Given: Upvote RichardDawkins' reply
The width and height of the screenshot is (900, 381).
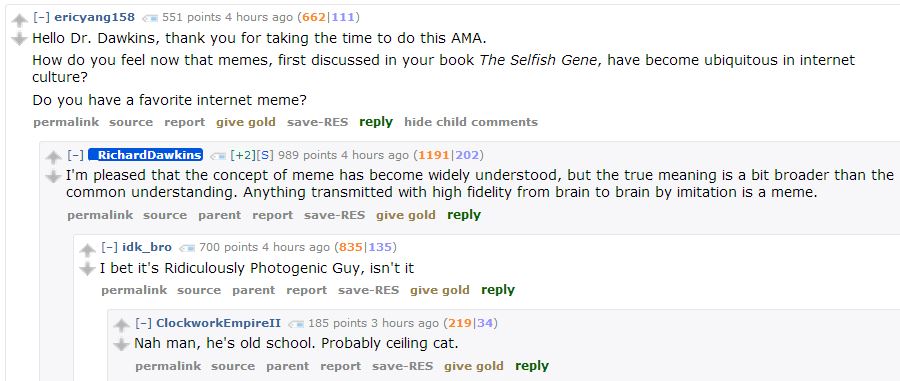Looking at the screenshot, I should (53, 157).
